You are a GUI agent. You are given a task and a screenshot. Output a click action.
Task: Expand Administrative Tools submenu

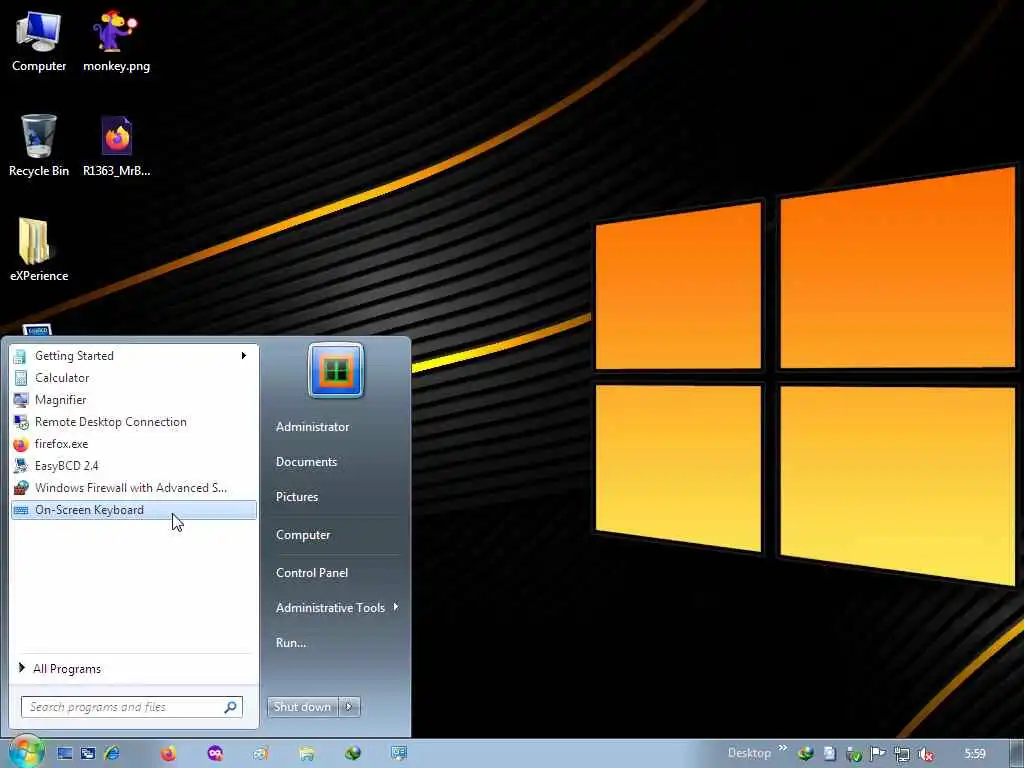[336, 607]
